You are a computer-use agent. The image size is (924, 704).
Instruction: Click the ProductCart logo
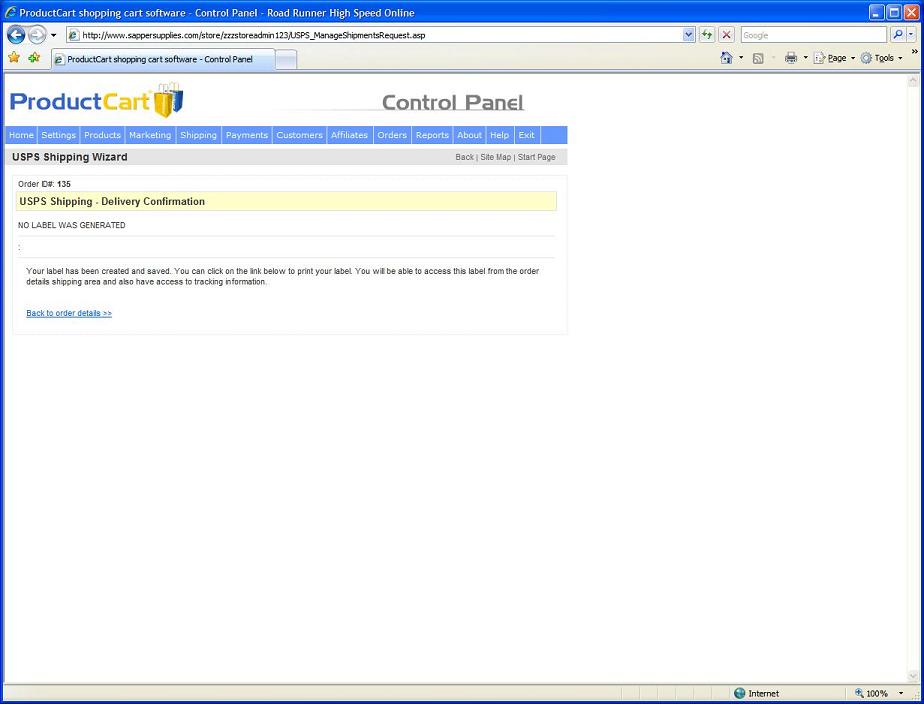pyautogui.click(x=96, y=101)
